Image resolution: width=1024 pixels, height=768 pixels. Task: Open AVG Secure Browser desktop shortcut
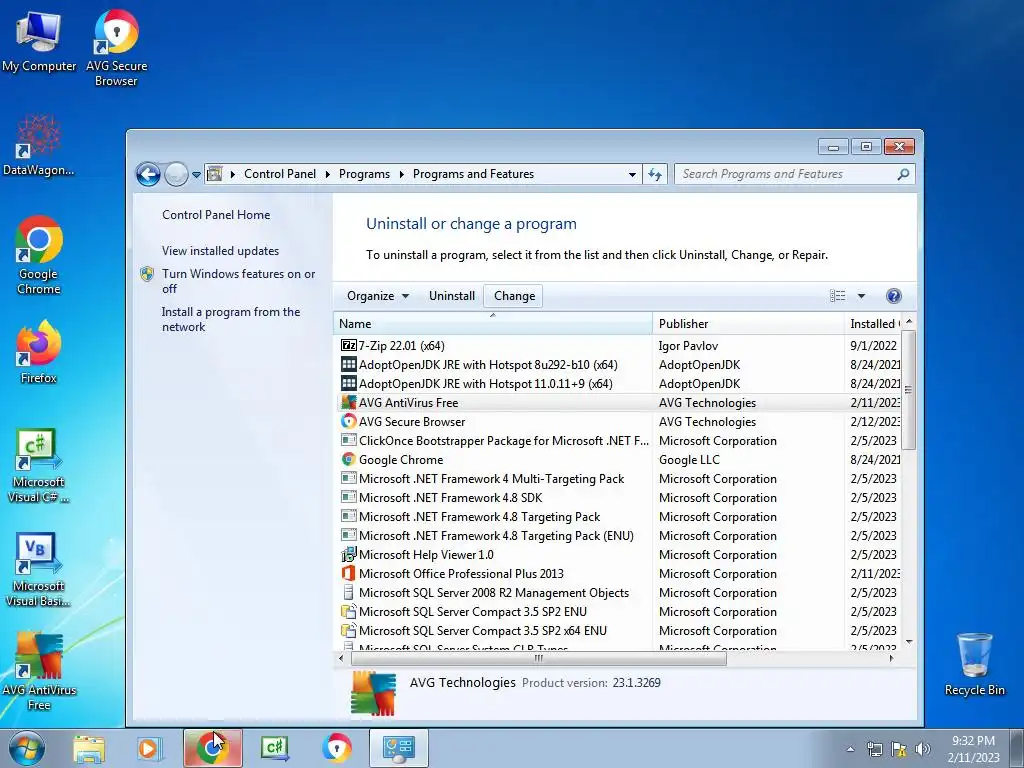point(116,47)
